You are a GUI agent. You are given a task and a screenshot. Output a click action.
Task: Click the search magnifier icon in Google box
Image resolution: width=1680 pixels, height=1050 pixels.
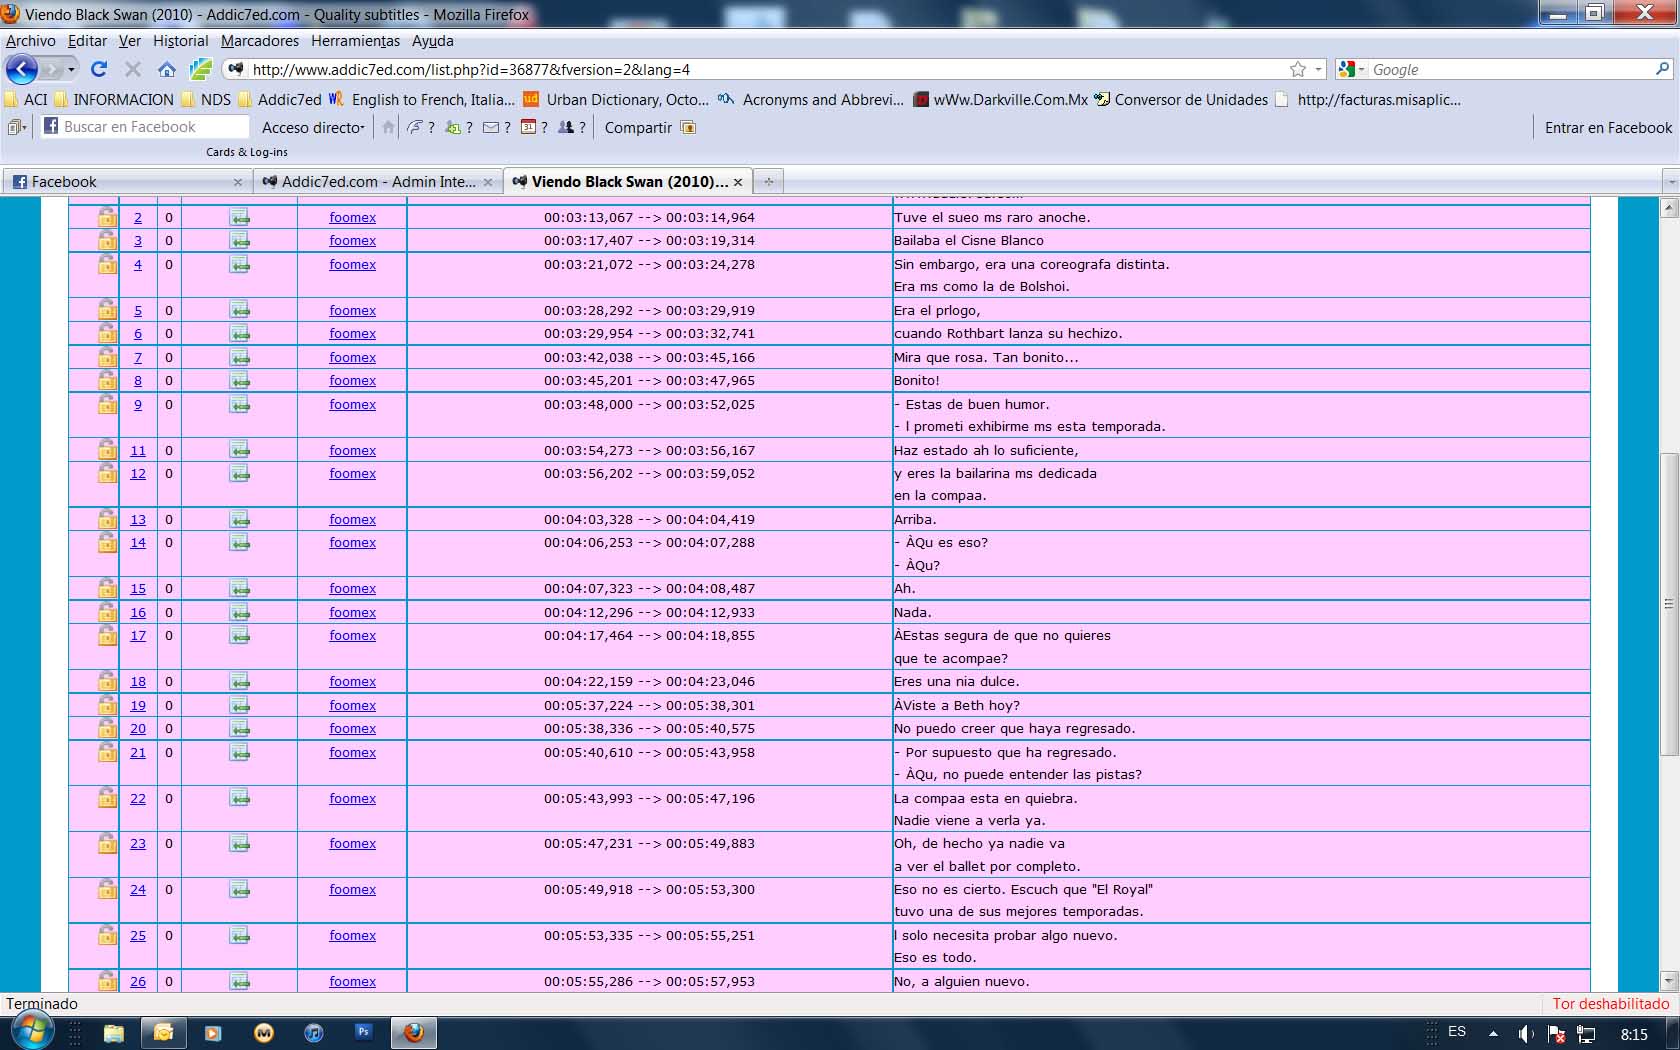tap(1662, 69)
